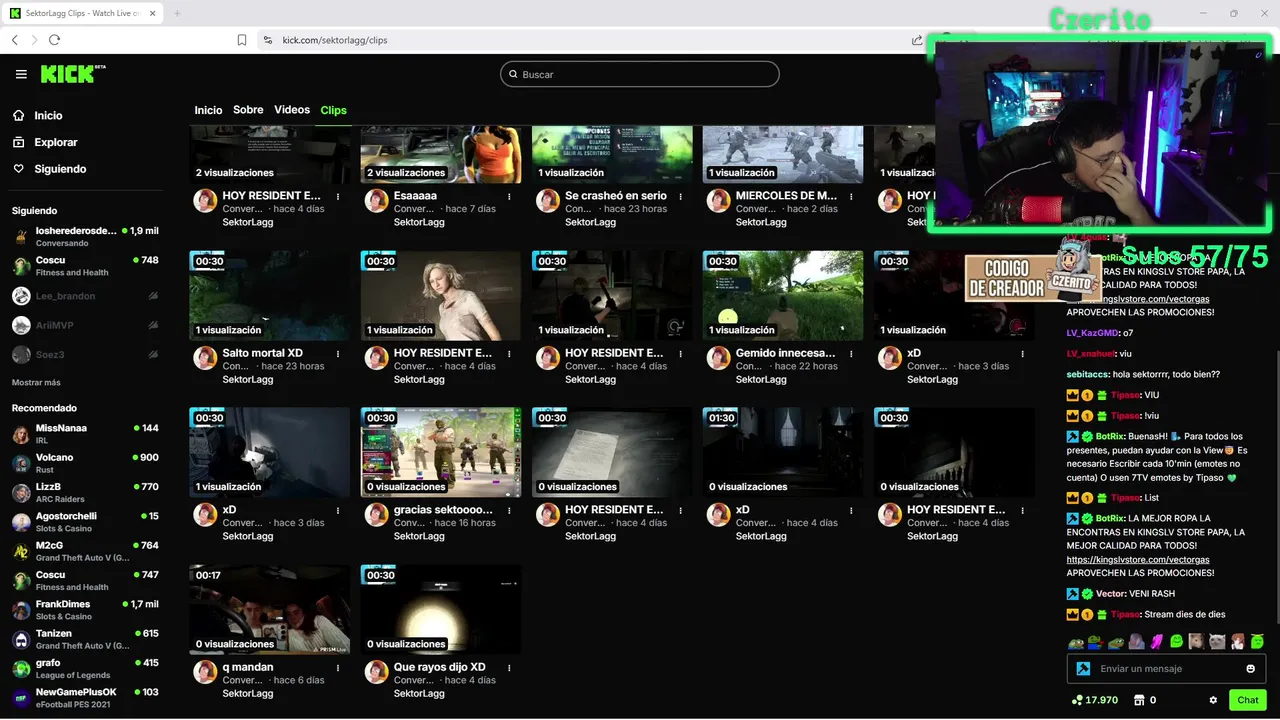Open Volcano recommended channel

(x=85, y=463)
